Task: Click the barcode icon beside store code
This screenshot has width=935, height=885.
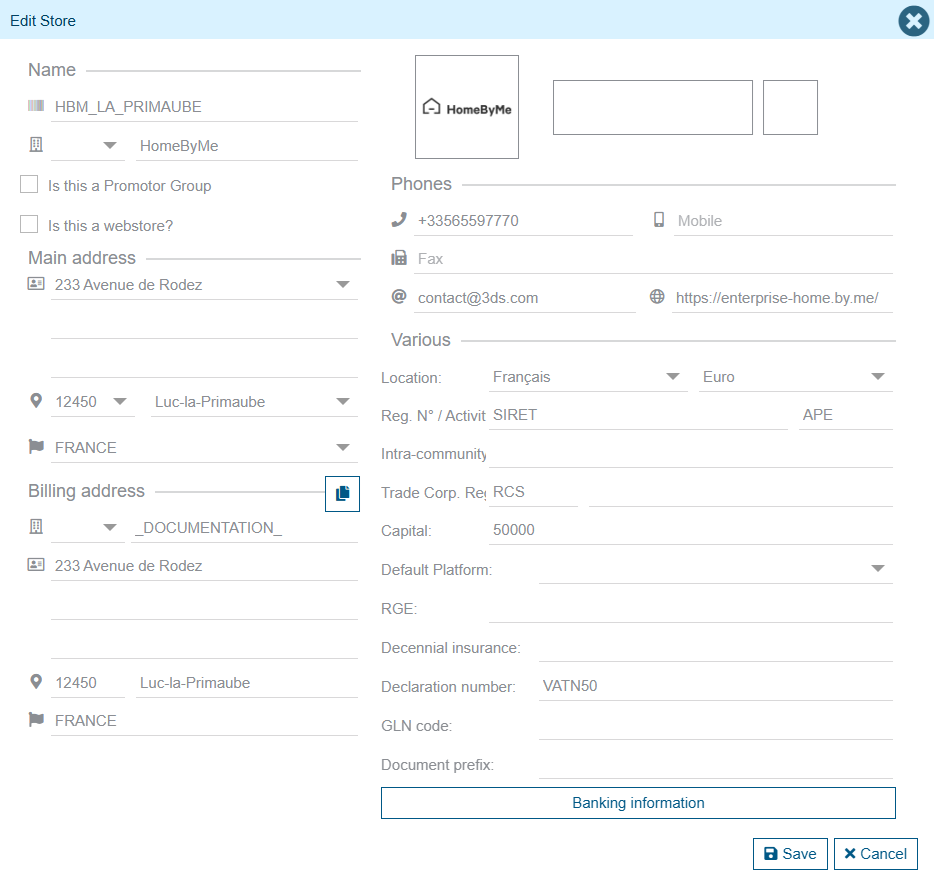Action: (x=36, y=106)
